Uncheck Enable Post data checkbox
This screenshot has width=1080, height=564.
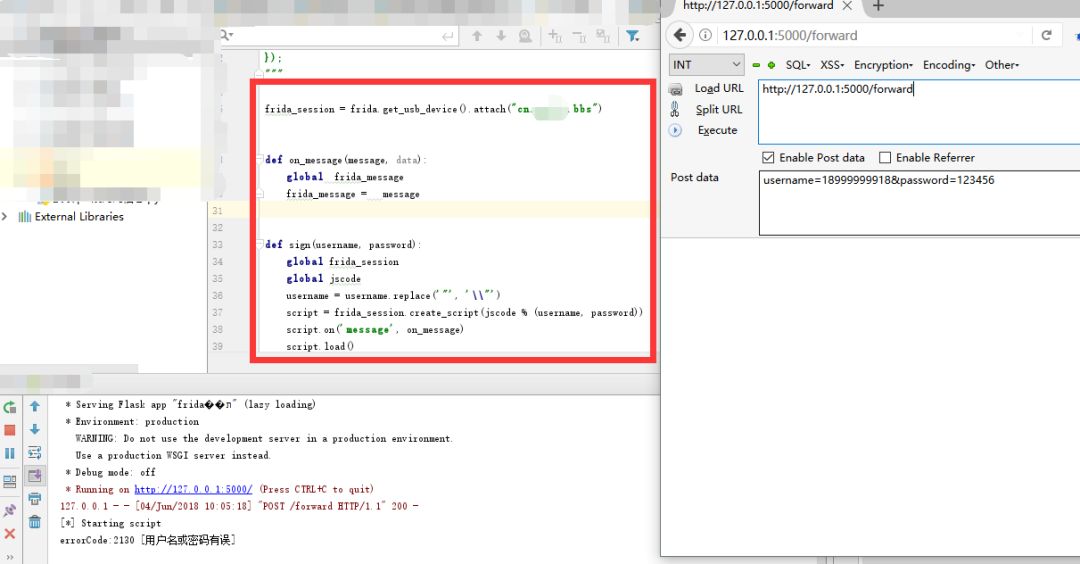coord(768,158)
